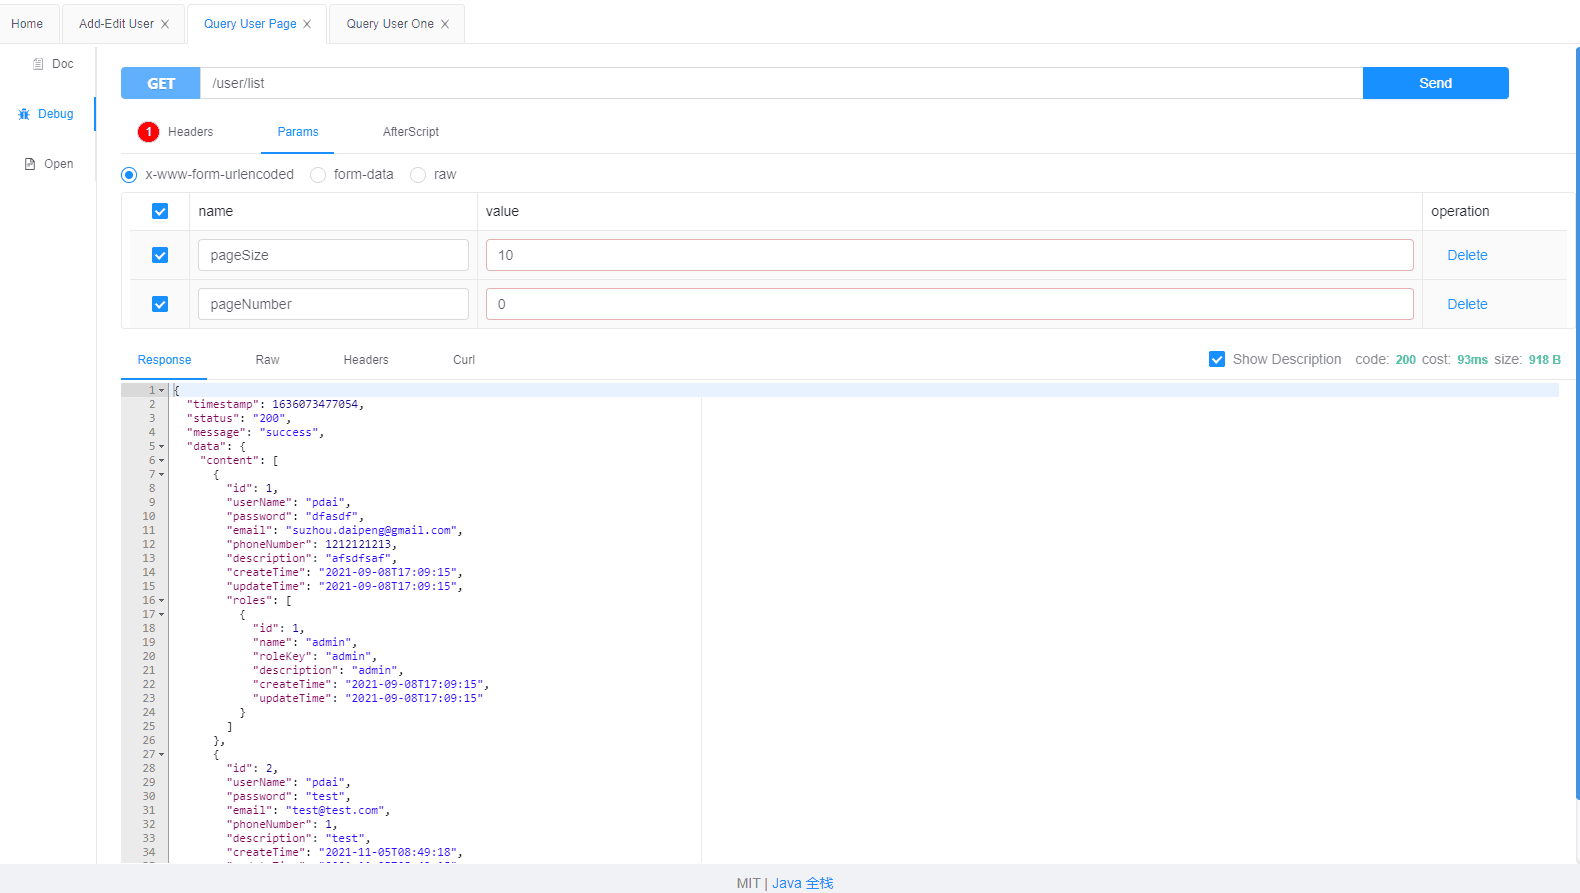The height and width of the screenshot is (893, 1580).
Task: Uncheck the pageNumber parameter checkbox
Action: [160, 304]
